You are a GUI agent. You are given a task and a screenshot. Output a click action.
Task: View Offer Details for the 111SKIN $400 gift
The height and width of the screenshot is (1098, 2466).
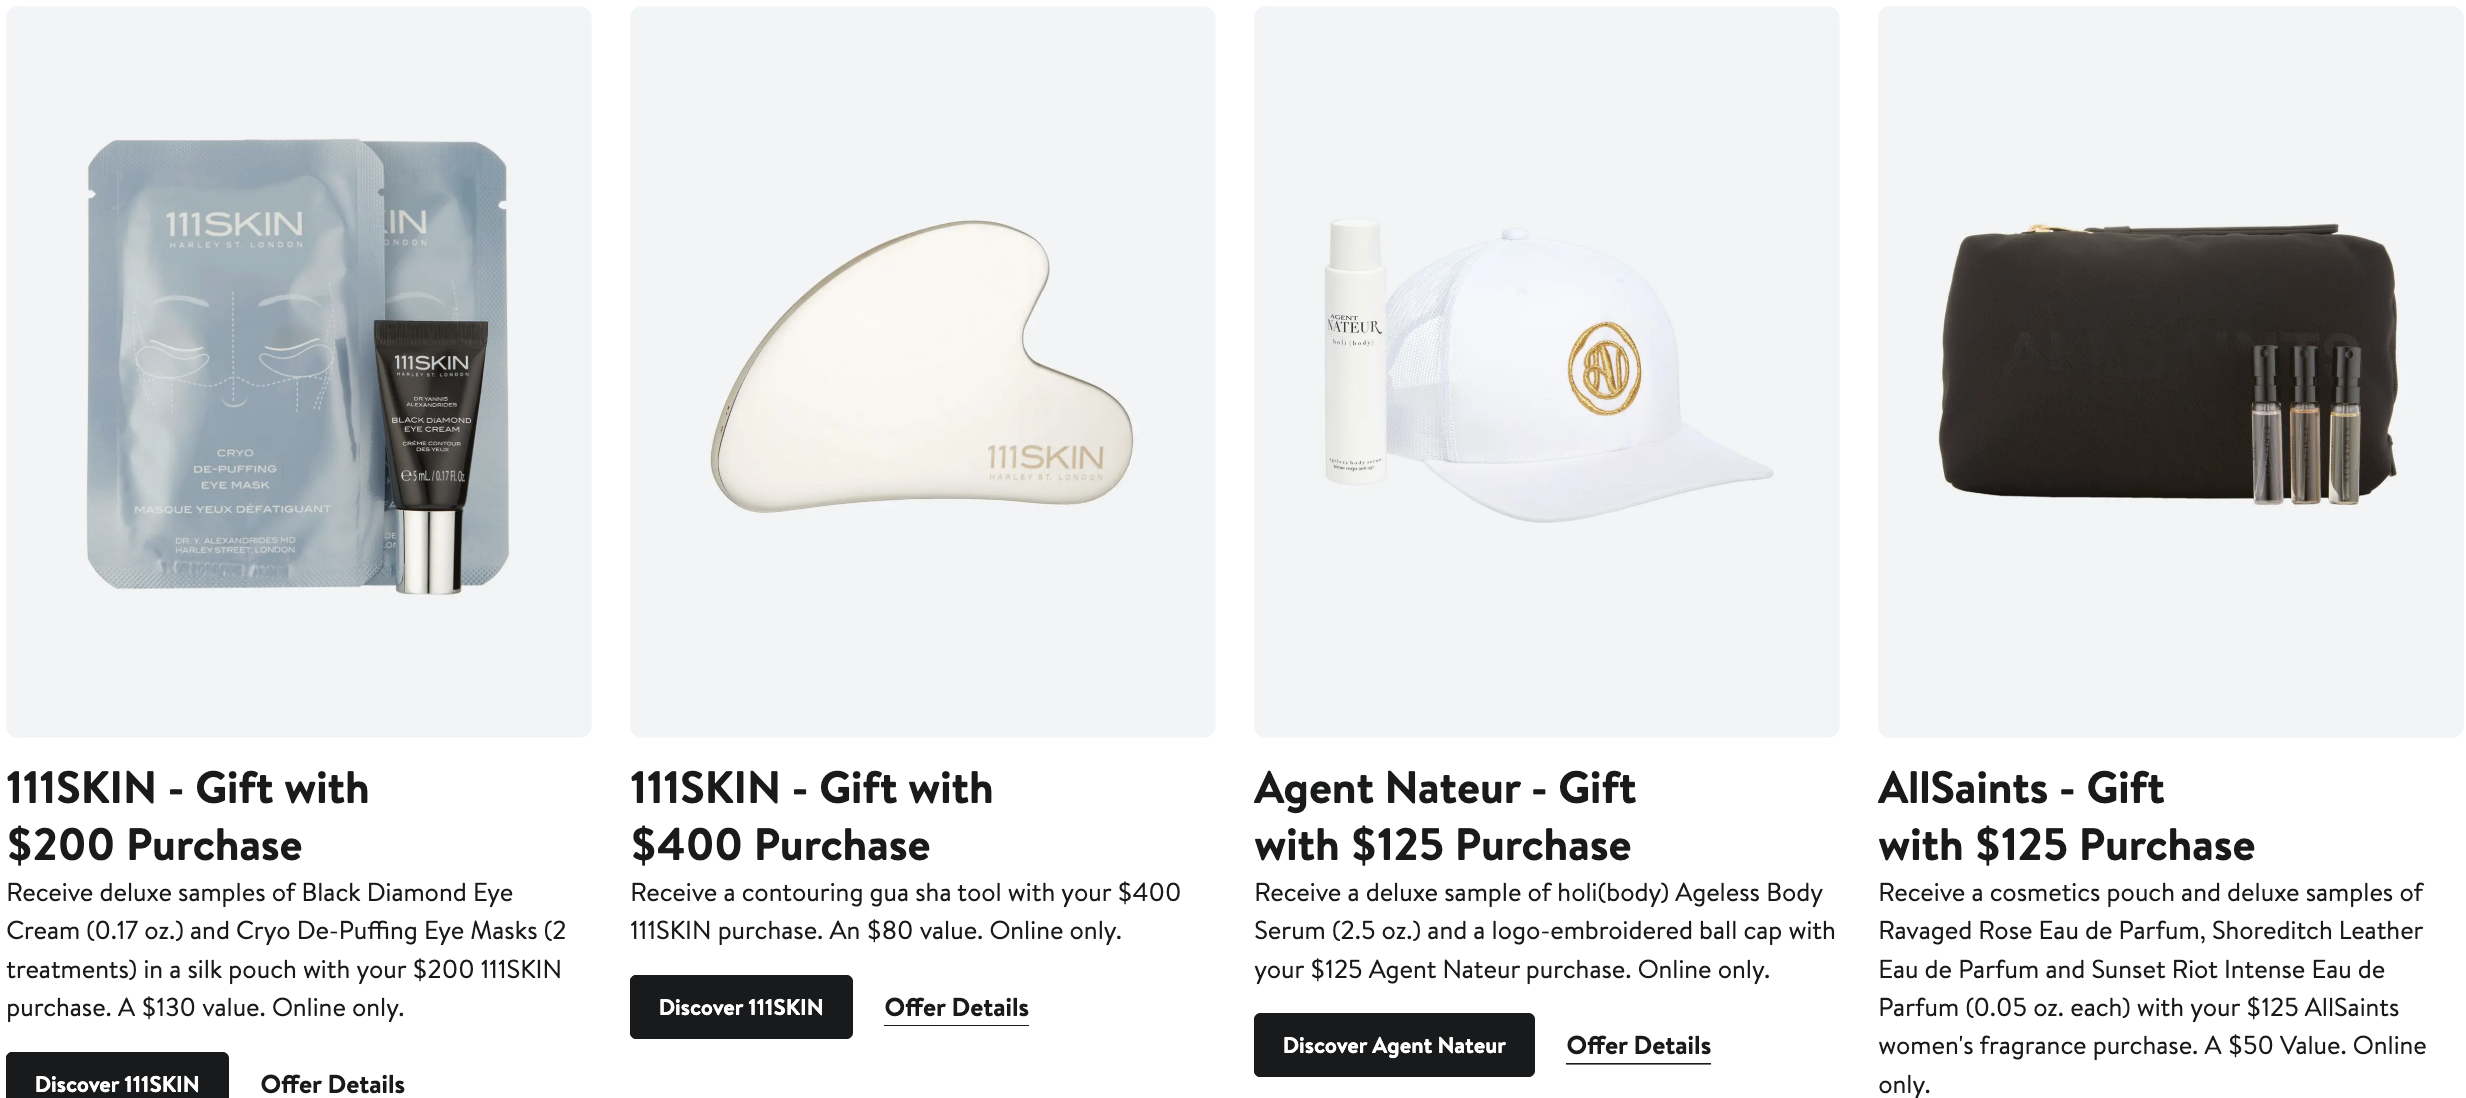point(956,1007)
